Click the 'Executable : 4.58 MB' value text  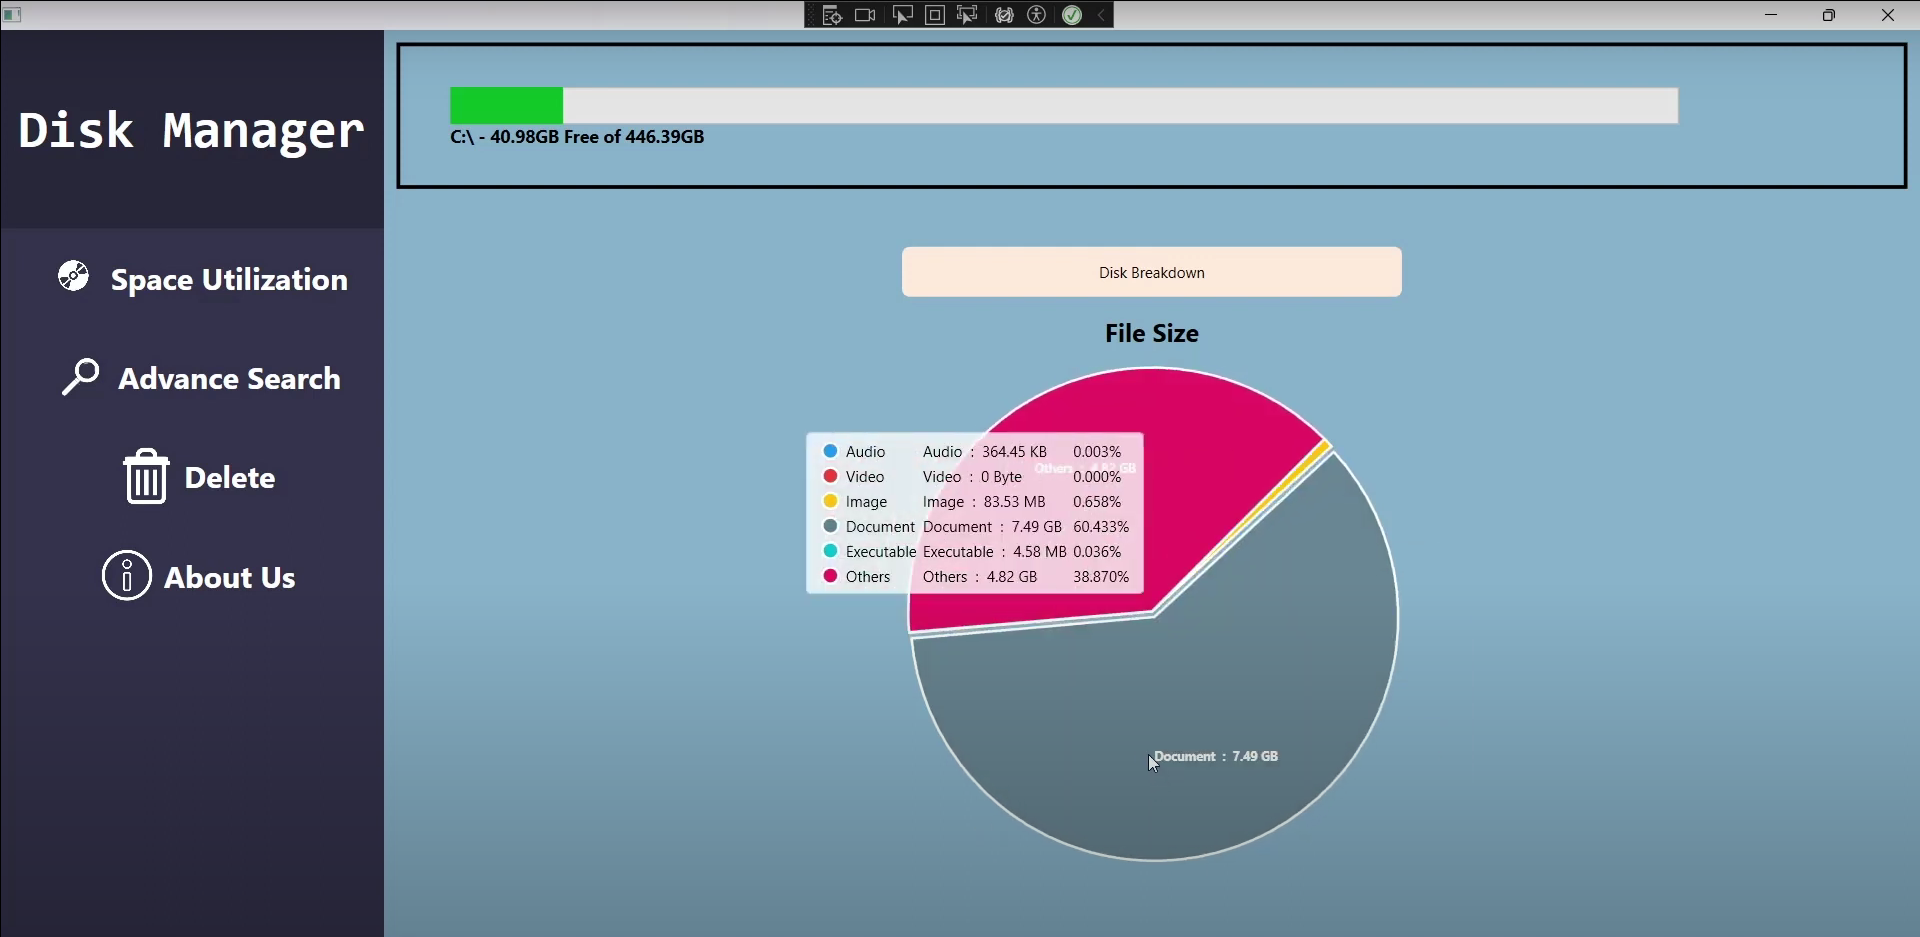coord(994,552)
